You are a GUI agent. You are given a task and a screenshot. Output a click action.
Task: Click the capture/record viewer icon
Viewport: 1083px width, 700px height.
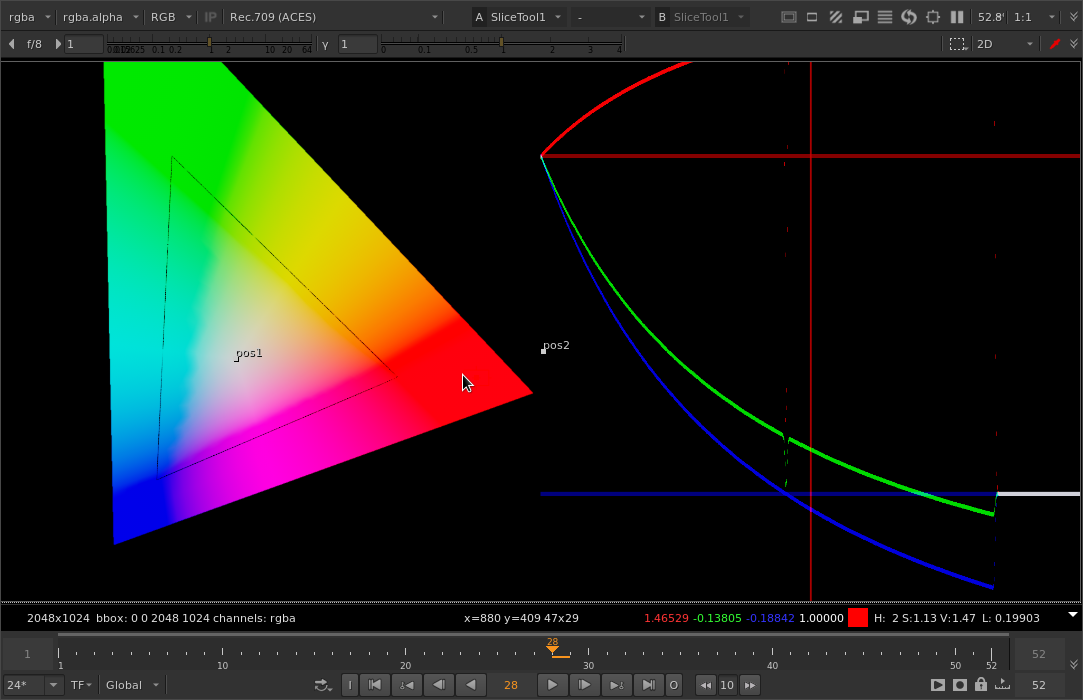pos(960,685)
